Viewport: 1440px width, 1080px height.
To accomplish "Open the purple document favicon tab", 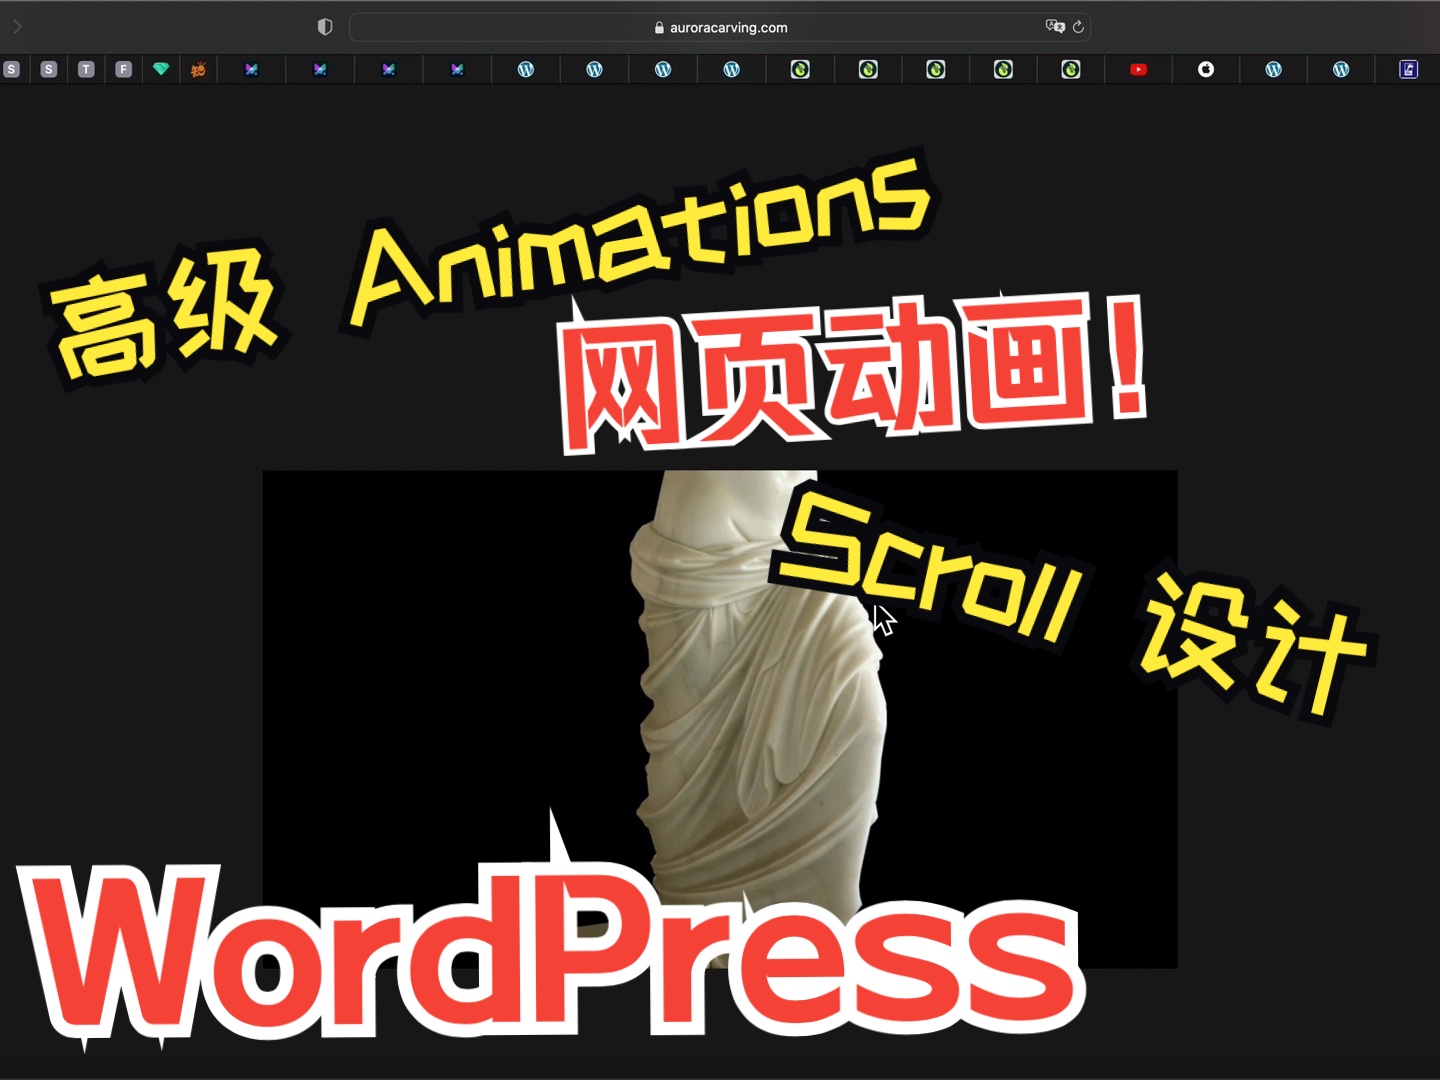I will [1408, 69].
